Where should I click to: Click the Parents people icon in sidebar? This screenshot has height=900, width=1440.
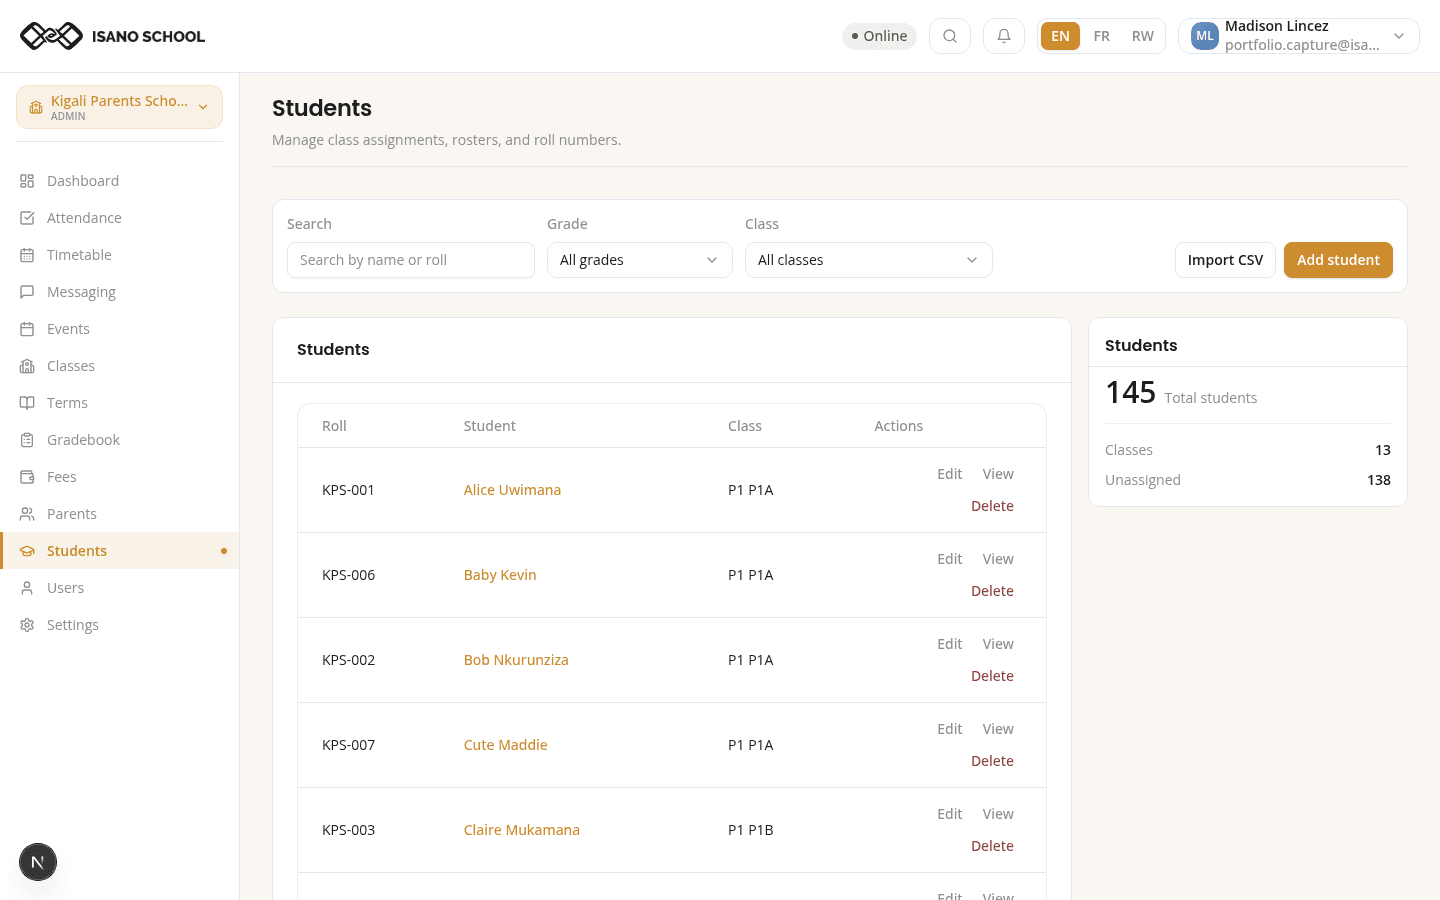[x=27, y=514]
